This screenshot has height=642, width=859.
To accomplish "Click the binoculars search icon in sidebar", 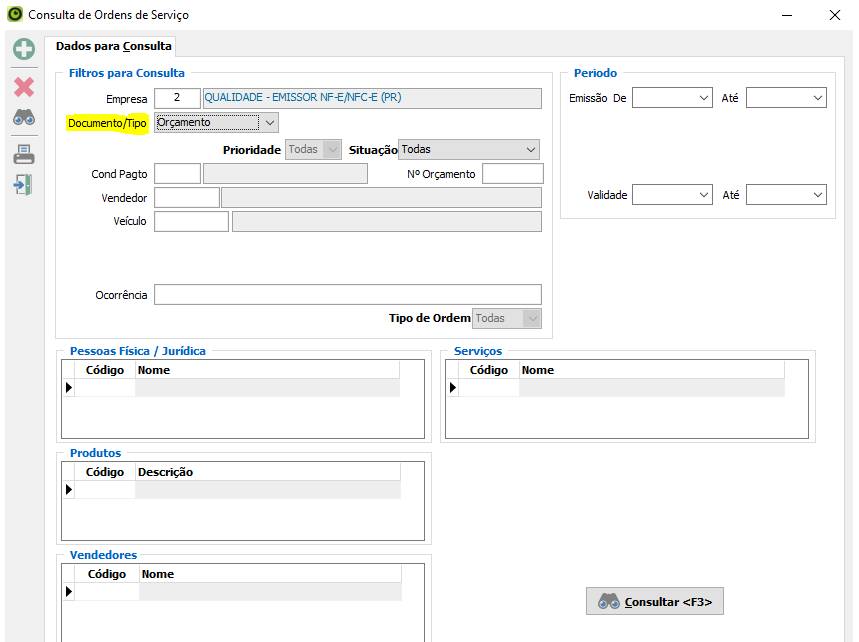I will [x=23, y=118].
